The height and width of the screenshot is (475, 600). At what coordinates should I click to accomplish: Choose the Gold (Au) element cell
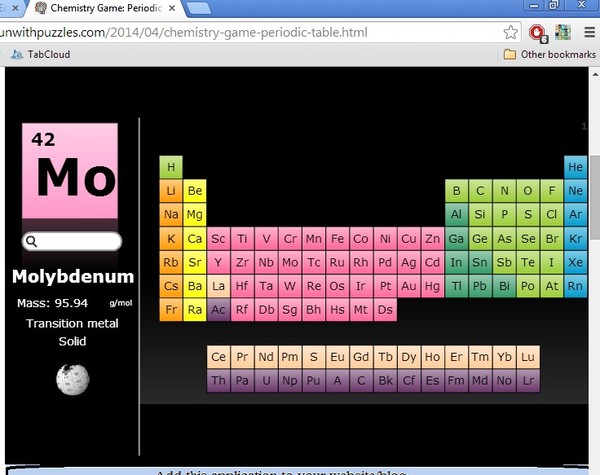pyautogui.click(x=409, y=286)
